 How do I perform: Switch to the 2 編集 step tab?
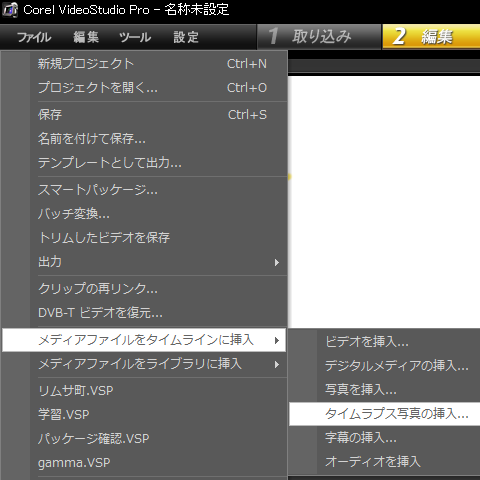431,37
